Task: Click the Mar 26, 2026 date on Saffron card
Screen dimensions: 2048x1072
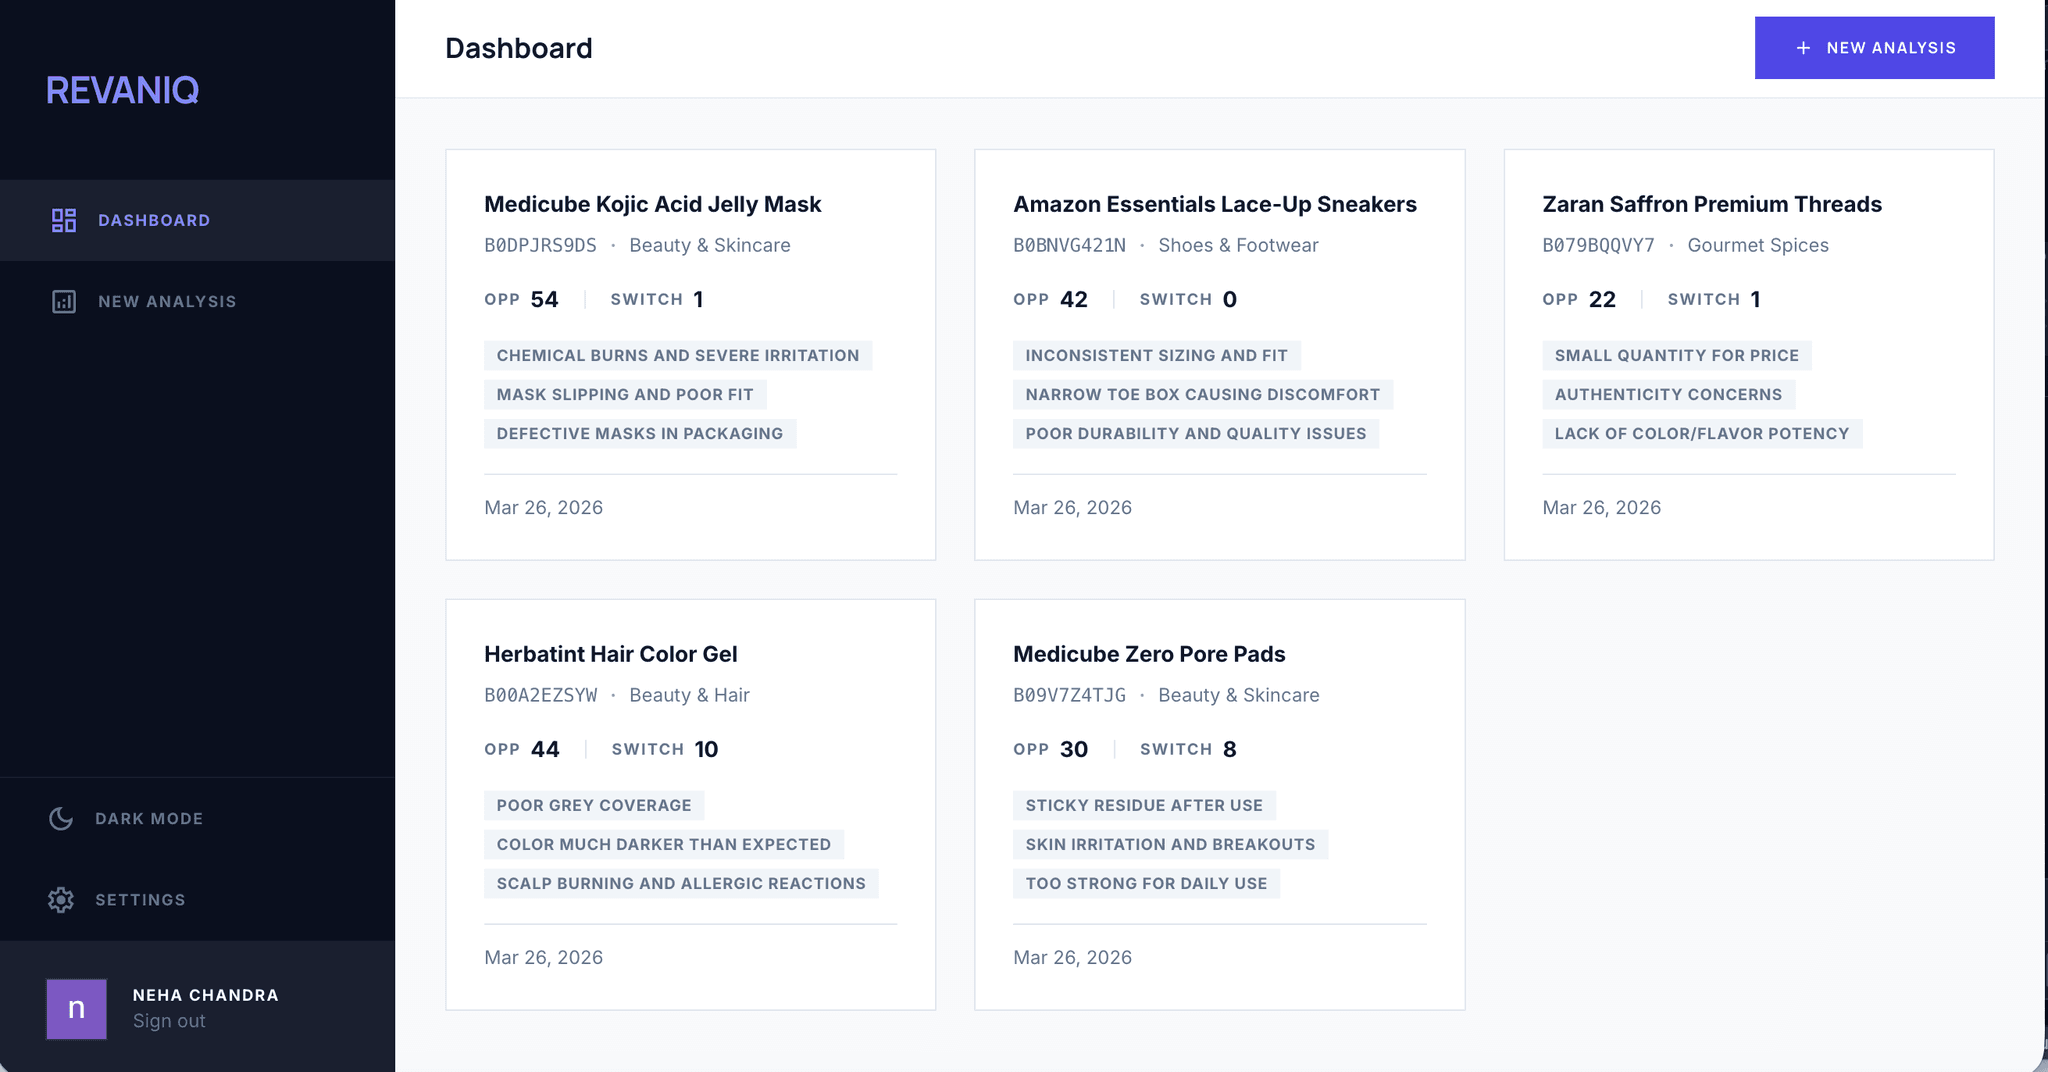Action: pos(1601,507)
